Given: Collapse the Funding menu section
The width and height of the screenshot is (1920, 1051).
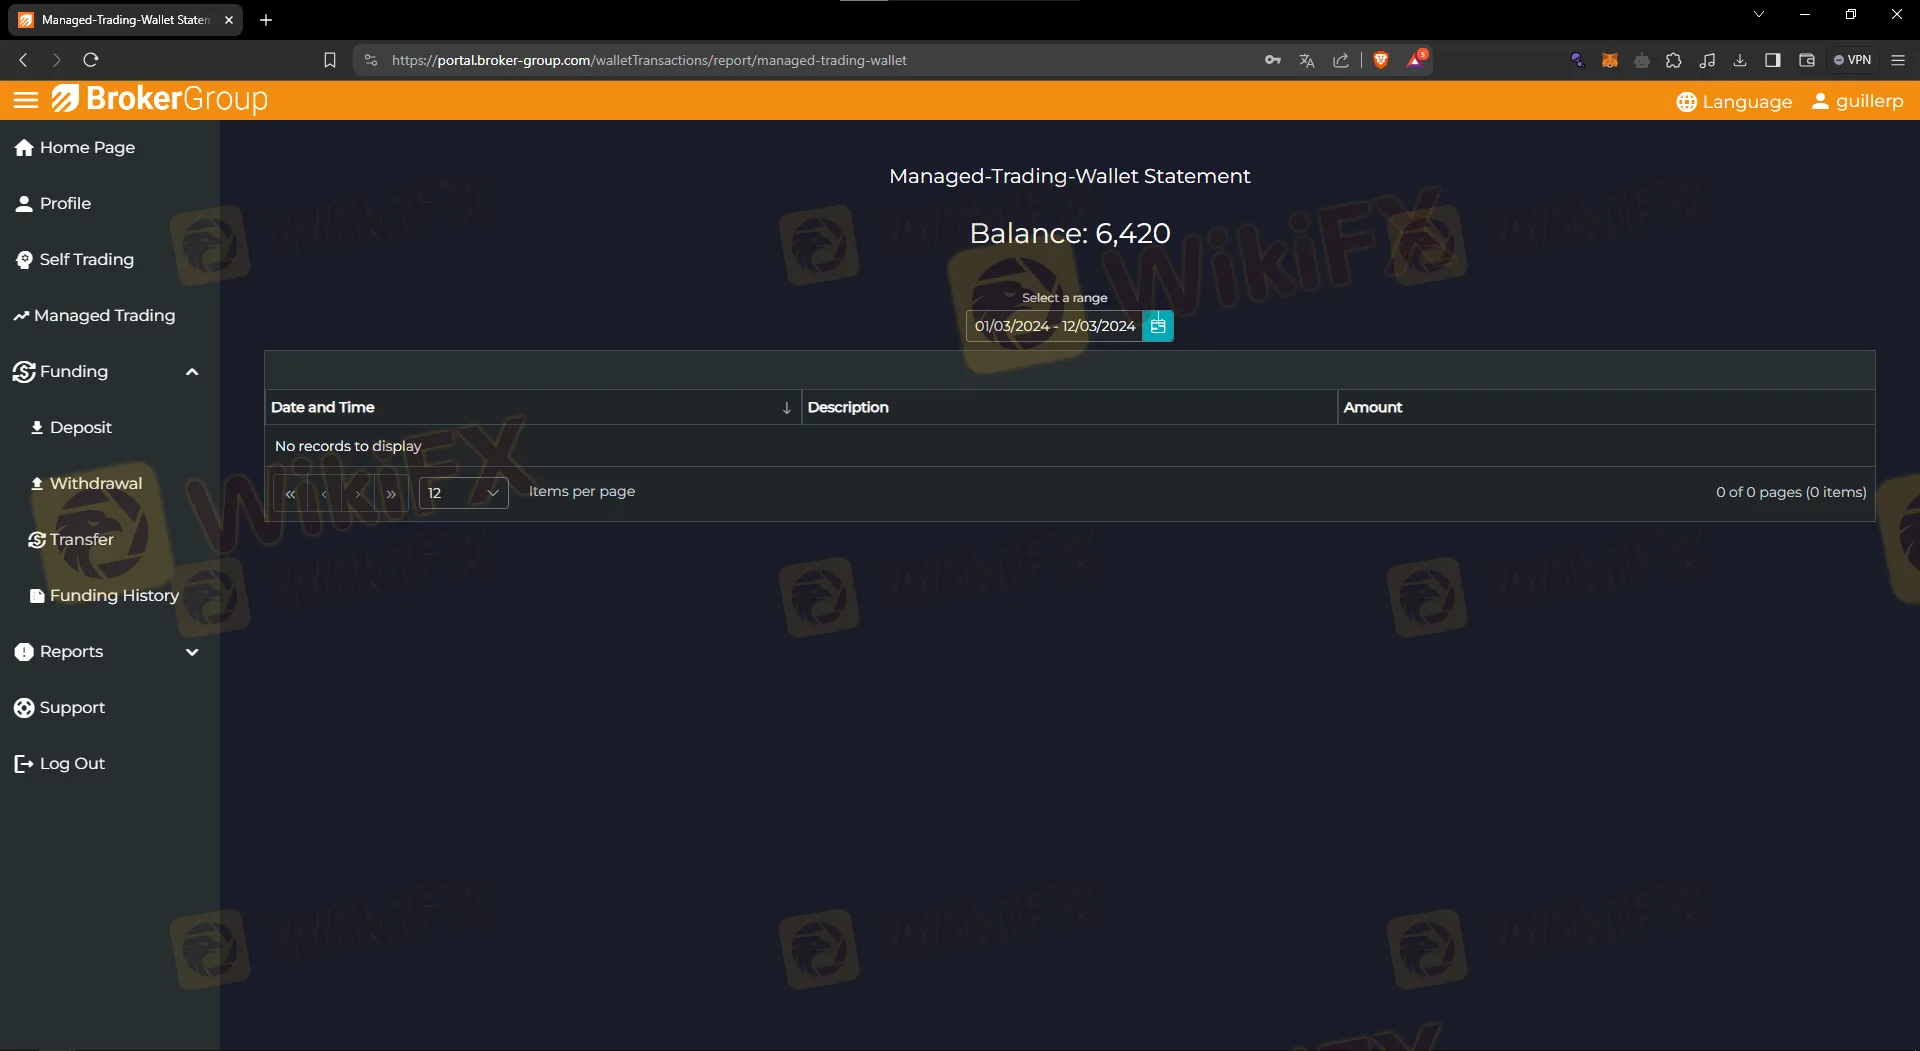Looking at the screenshot, I should (192, 372).
